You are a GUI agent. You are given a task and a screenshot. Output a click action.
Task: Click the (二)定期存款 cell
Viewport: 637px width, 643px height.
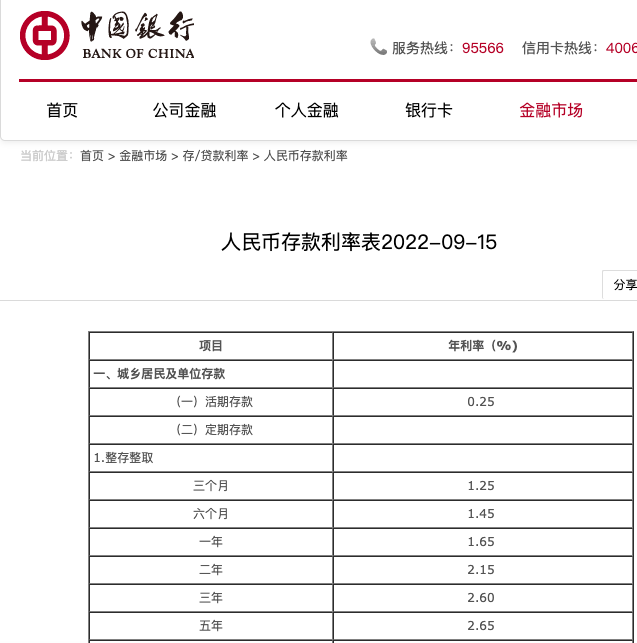click(211, 430)
